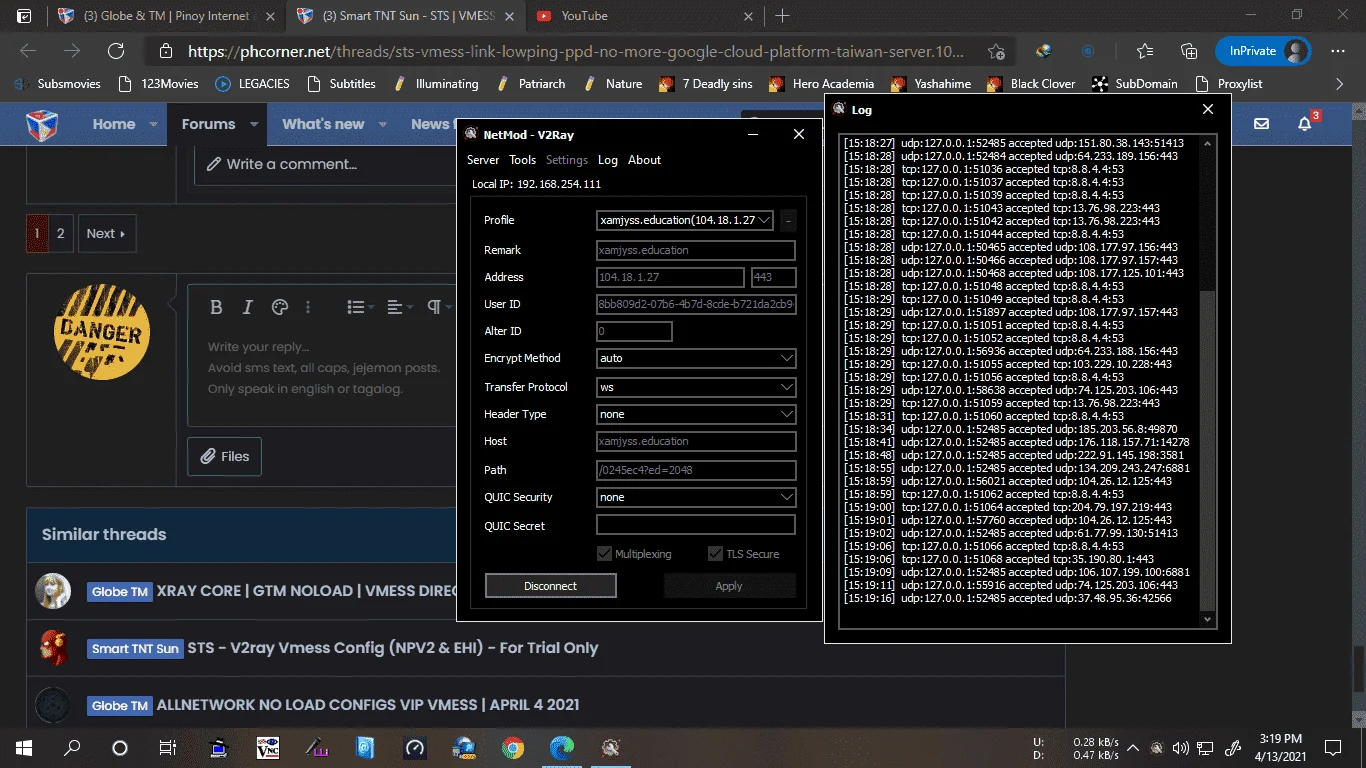Click the browser address bar URL

[x=577, y=51]
